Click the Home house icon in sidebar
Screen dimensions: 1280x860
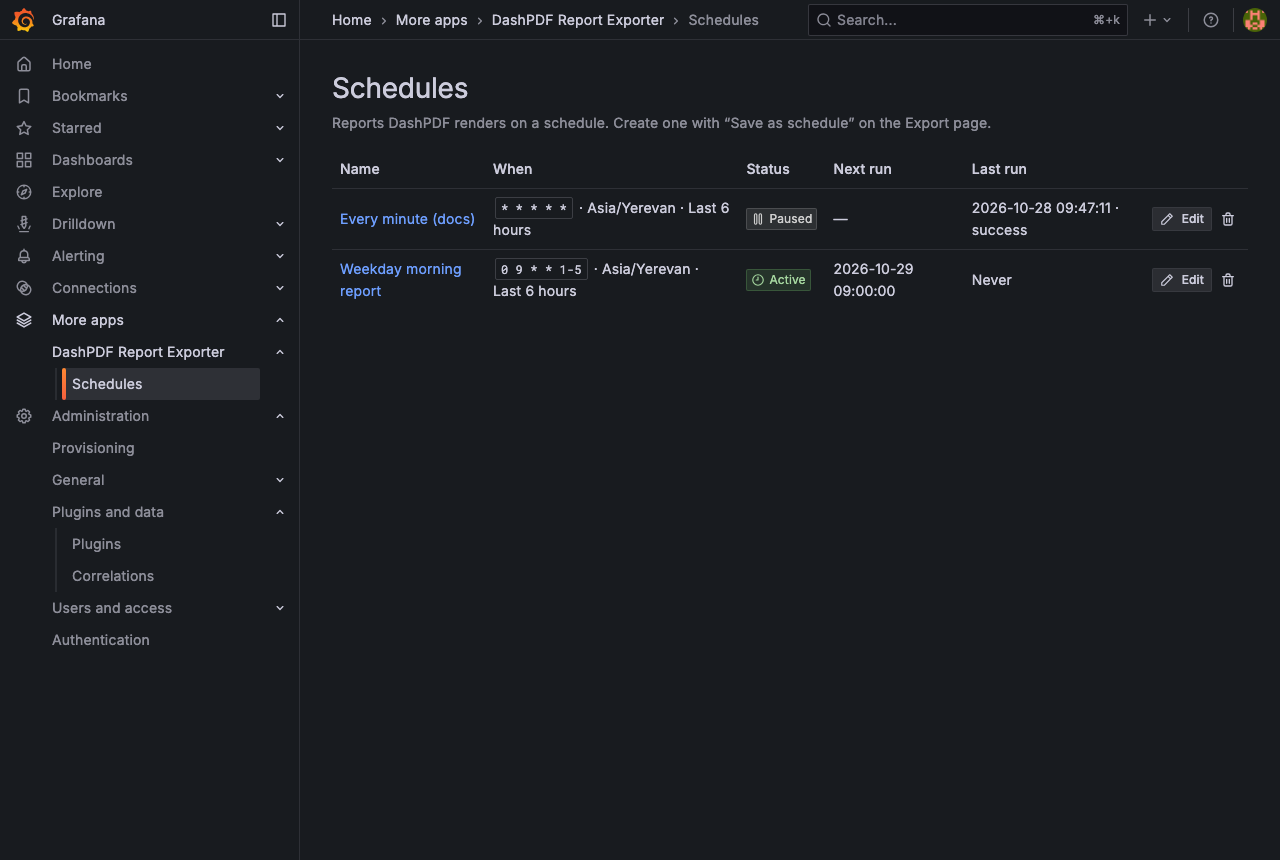coord(24,64)
